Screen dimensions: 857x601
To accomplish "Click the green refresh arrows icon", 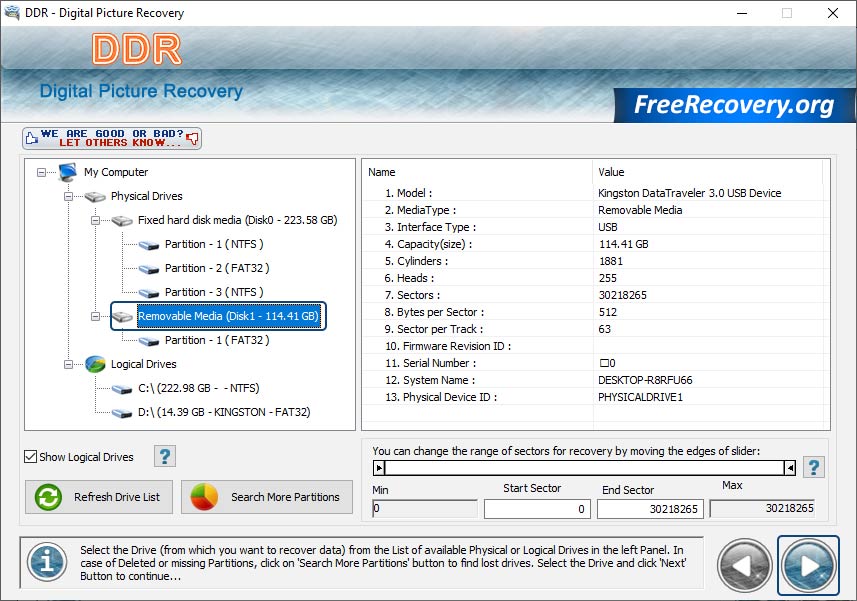I will 48,497.
